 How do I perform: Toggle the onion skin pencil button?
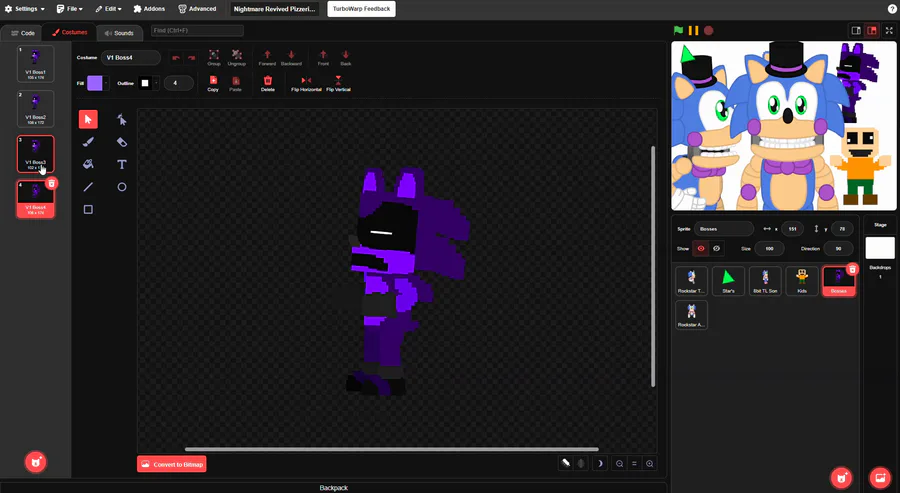[566, 463]
